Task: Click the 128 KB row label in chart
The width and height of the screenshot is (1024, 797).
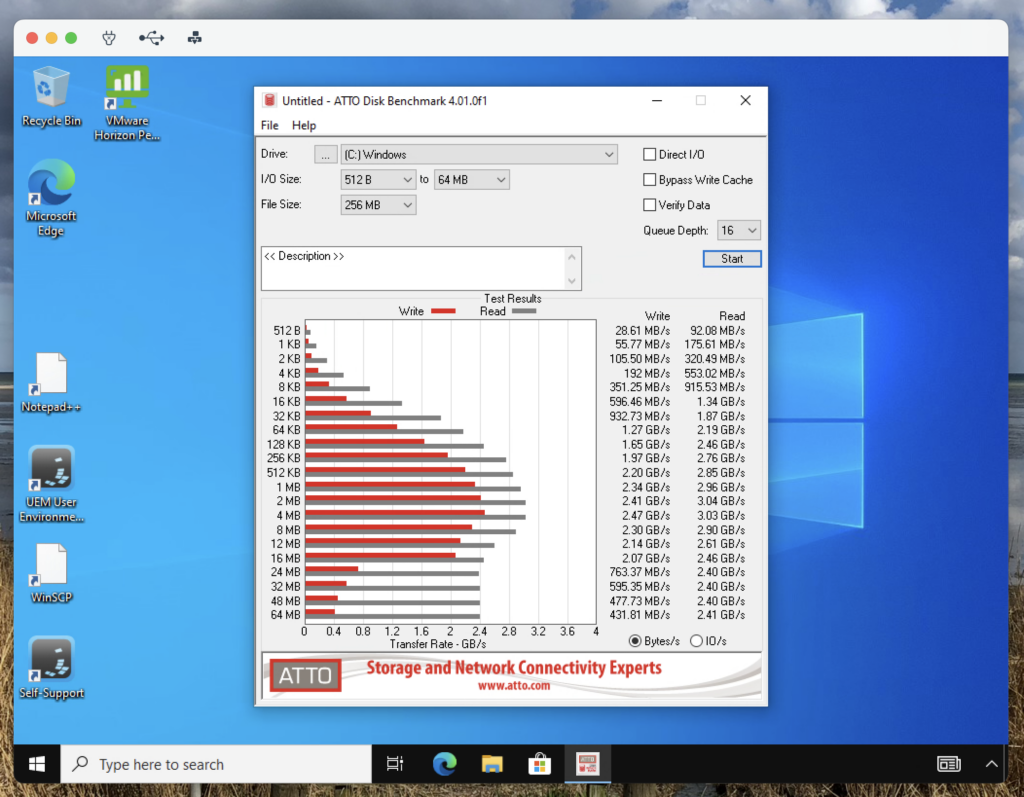Action: [283, 444]
